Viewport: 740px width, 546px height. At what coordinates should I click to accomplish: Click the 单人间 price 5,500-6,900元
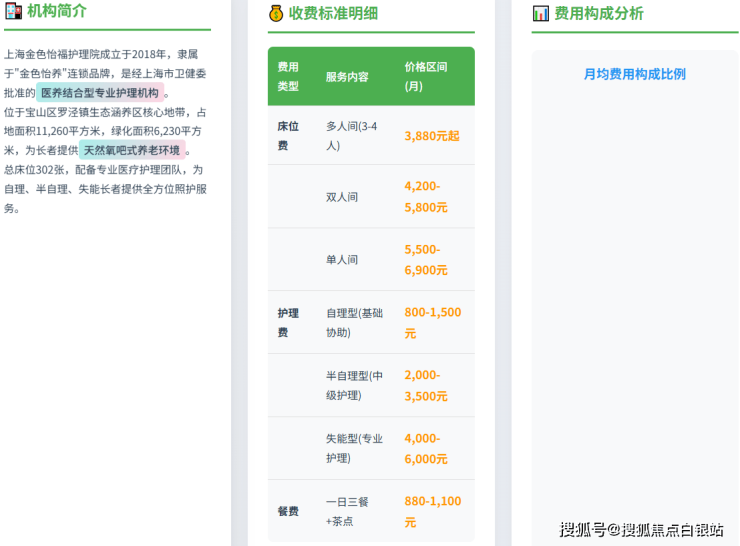[426, 260]
